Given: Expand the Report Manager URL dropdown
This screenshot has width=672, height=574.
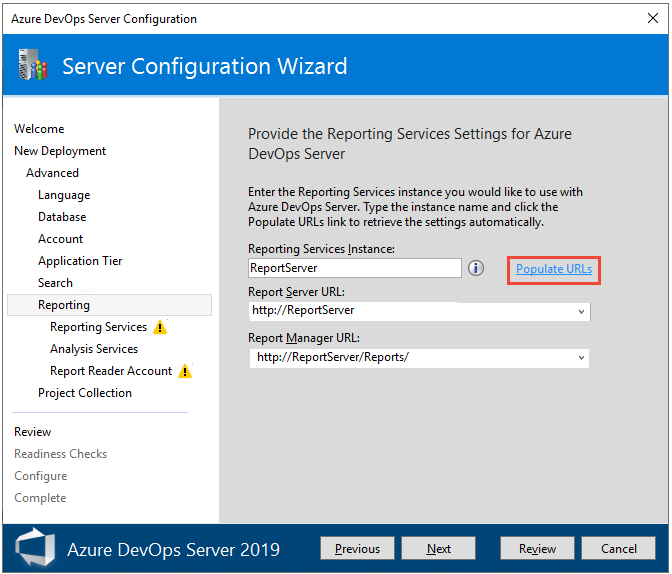Looking at the screenshot, I should [581, 357].
